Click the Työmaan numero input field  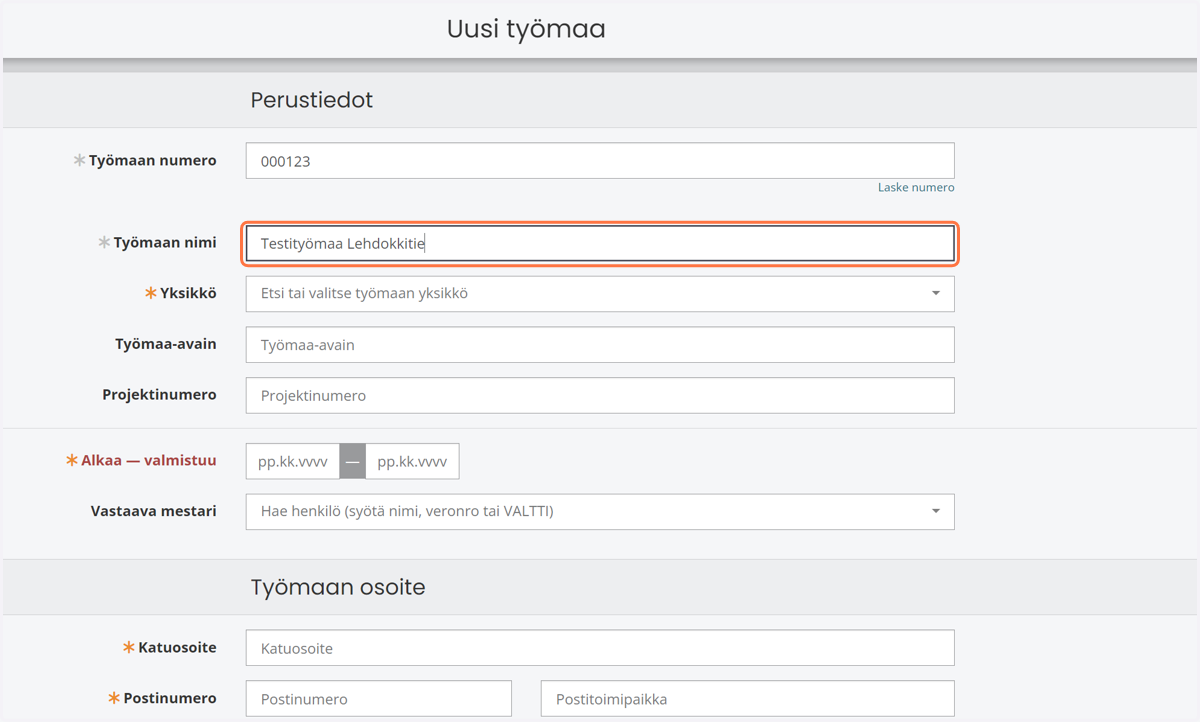pyautogui.click(x=600, y=161)
